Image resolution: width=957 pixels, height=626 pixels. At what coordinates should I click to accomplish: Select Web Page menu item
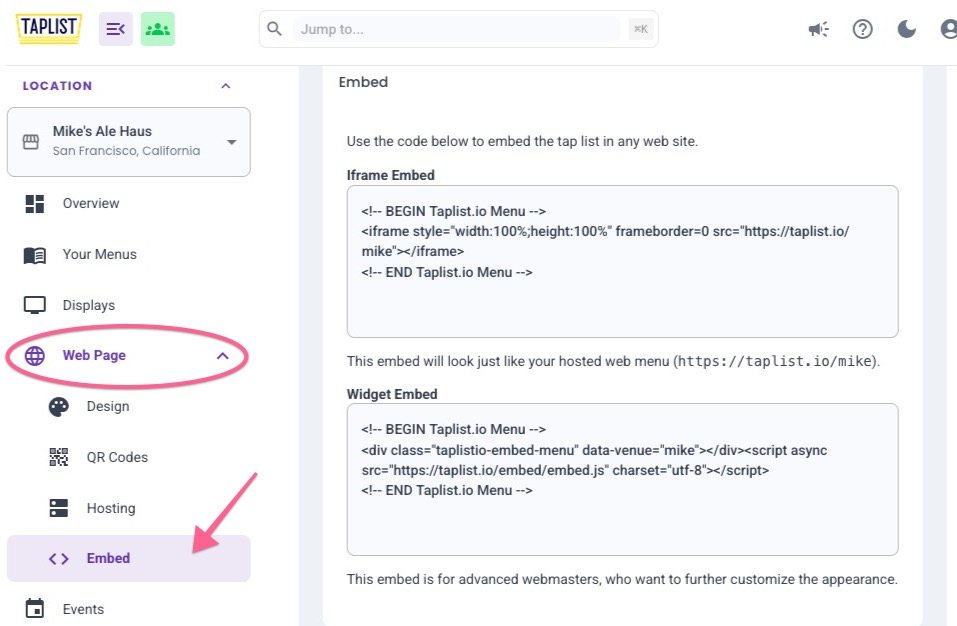(94, 355)
